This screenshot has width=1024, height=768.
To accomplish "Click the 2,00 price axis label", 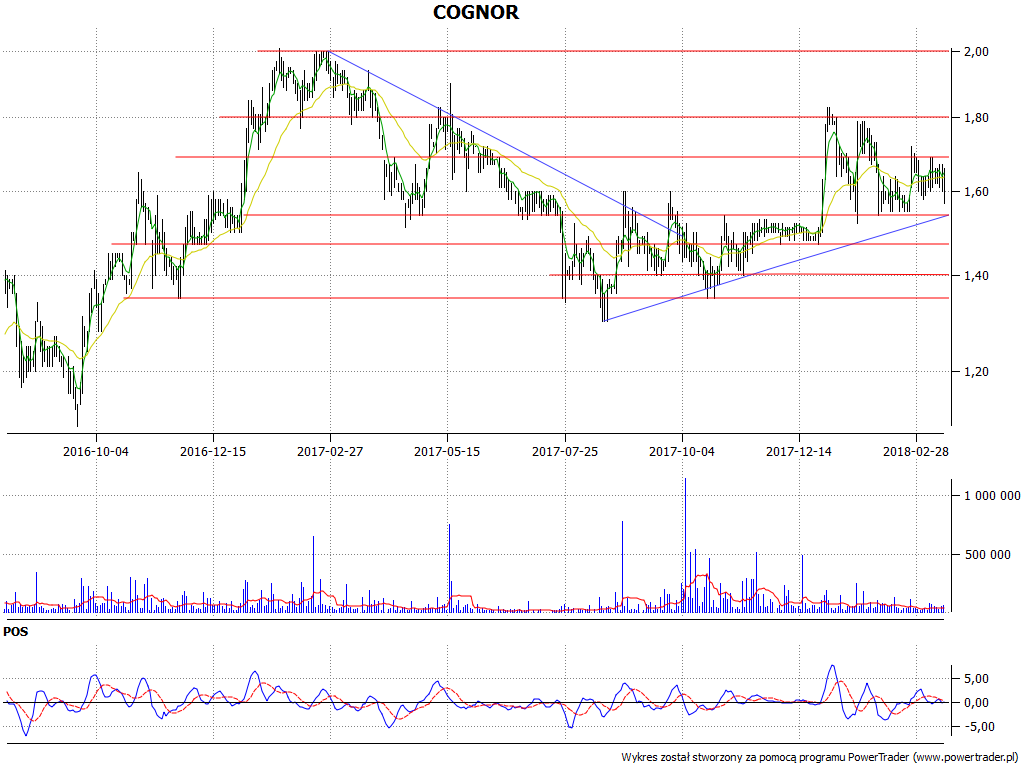I will pos(976,52).
